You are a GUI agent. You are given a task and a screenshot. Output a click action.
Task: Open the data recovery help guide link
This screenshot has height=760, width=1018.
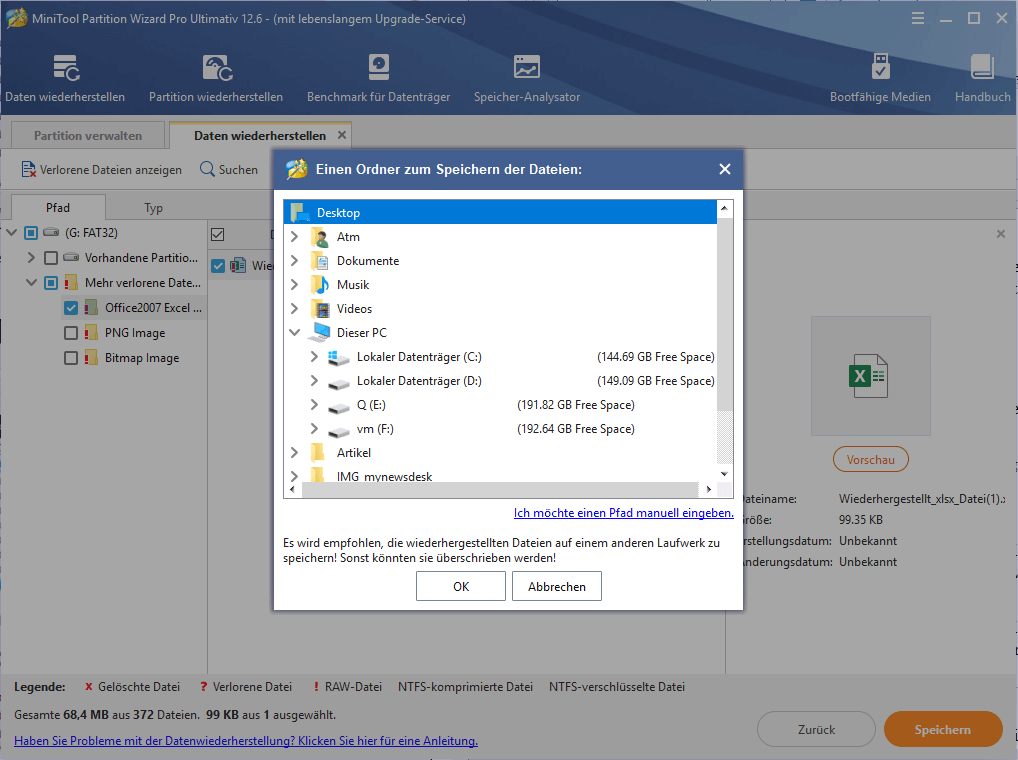click(246, 741)
